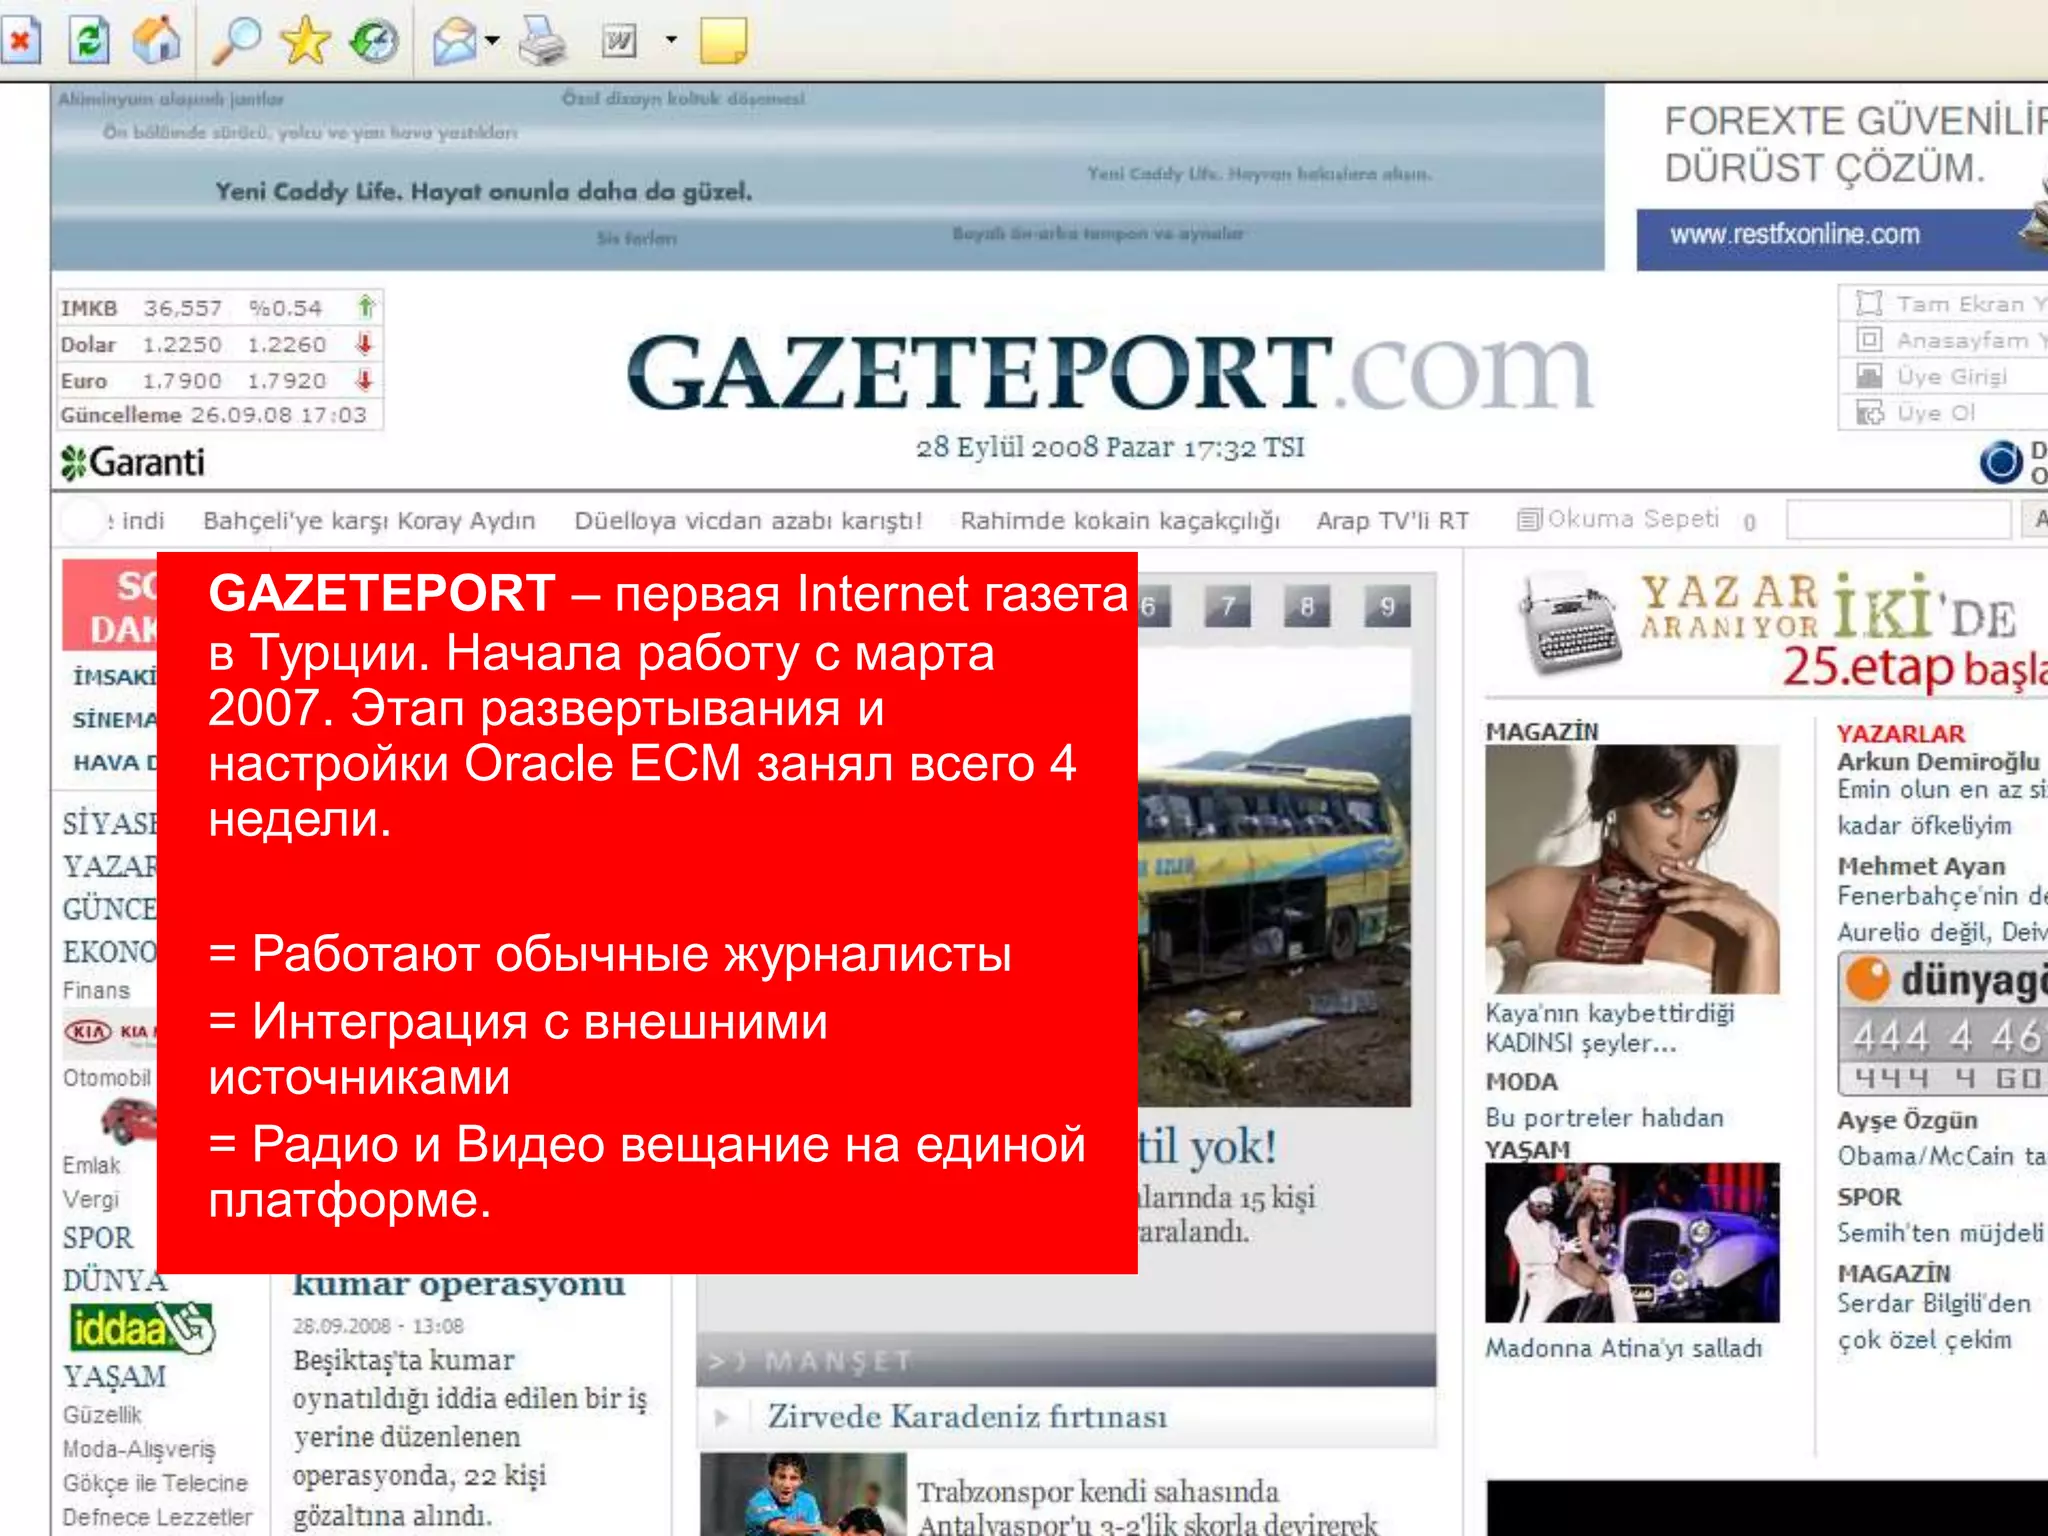Open the Vergi sidebar link

click(90, 1199)
